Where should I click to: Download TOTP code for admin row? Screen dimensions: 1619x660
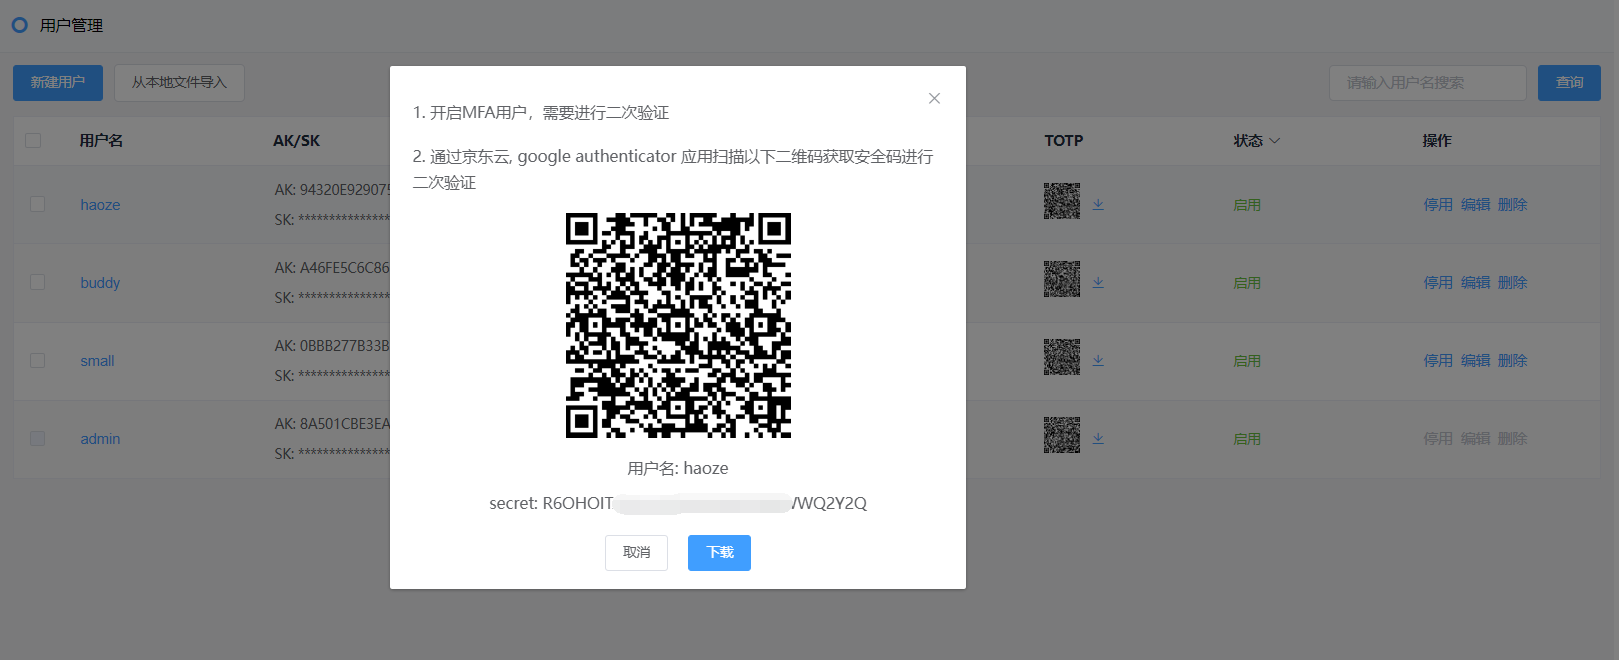1098,438
